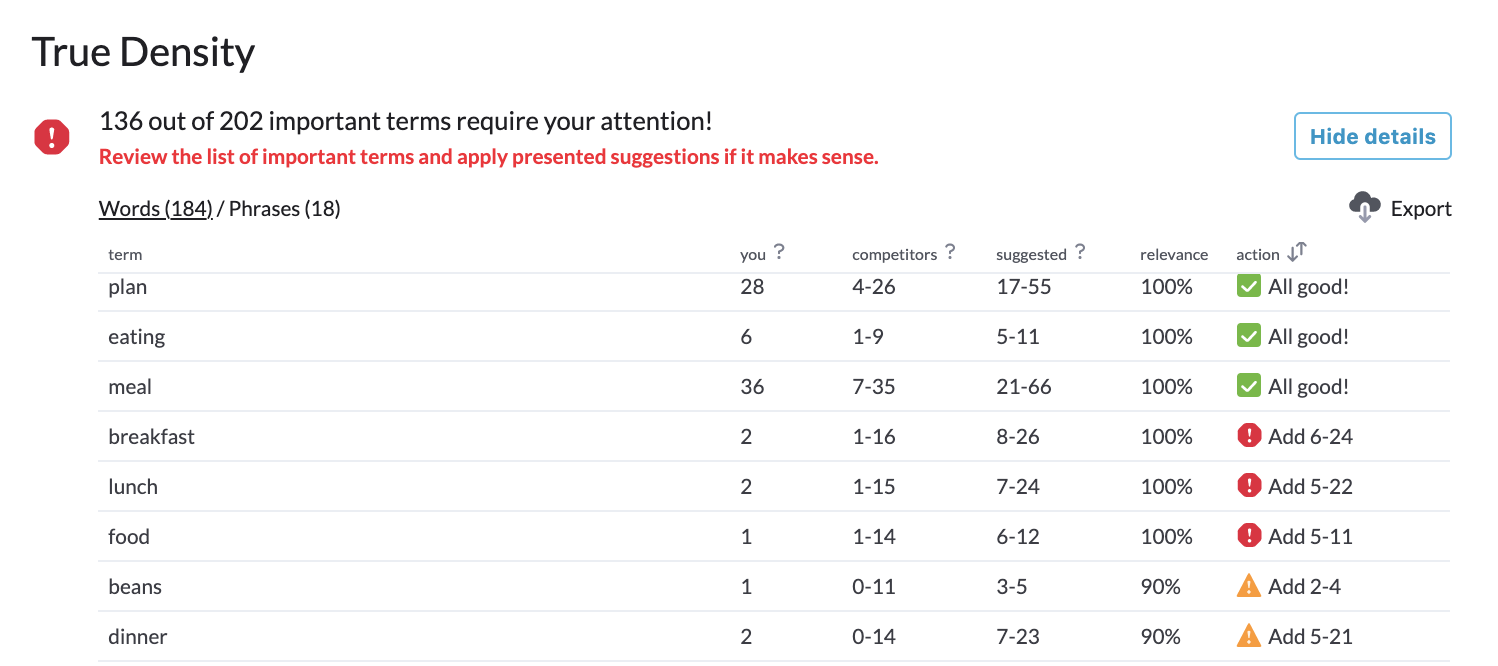Click the orange triangle icon for beans
This screenshot has height=666, width=1498.
tap(1248, 586)
